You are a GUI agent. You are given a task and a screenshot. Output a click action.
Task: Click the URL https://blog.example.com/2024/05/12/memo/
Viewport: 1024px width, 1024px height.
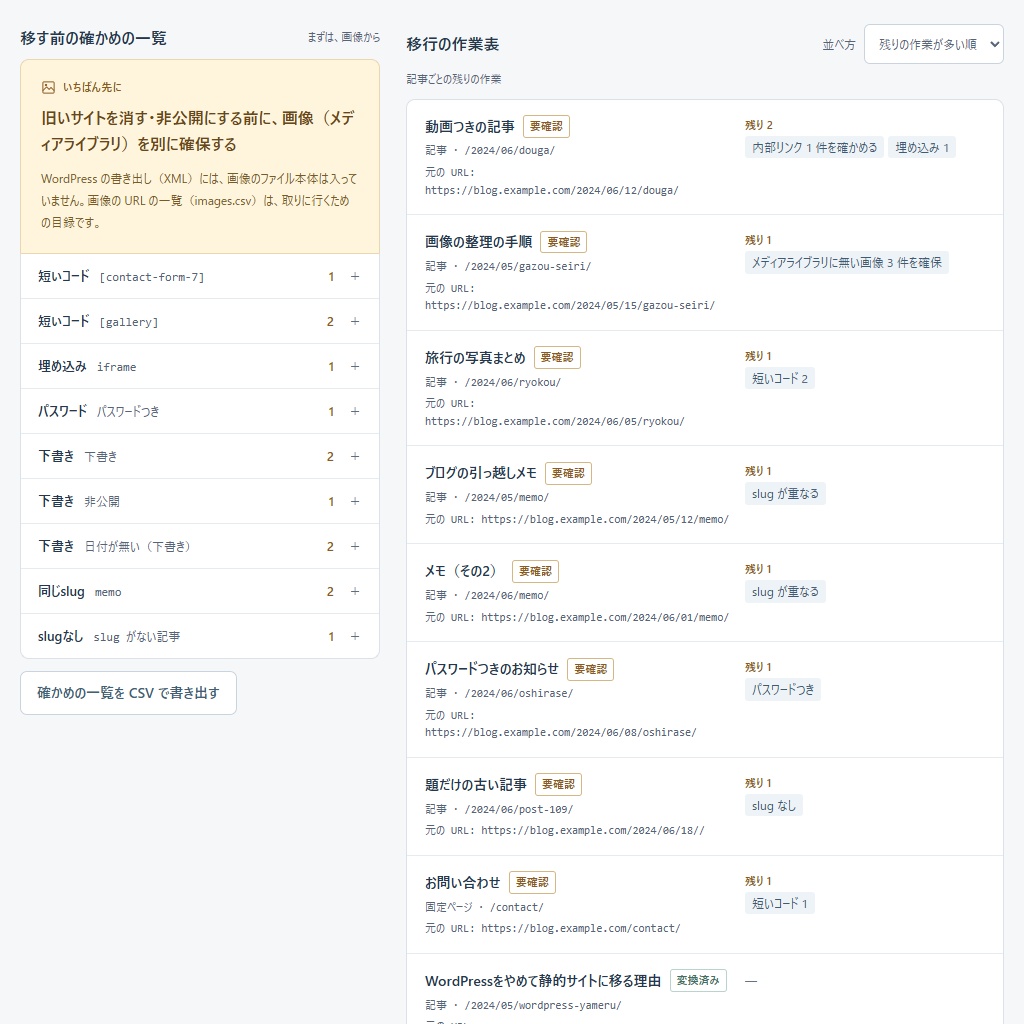605,520
